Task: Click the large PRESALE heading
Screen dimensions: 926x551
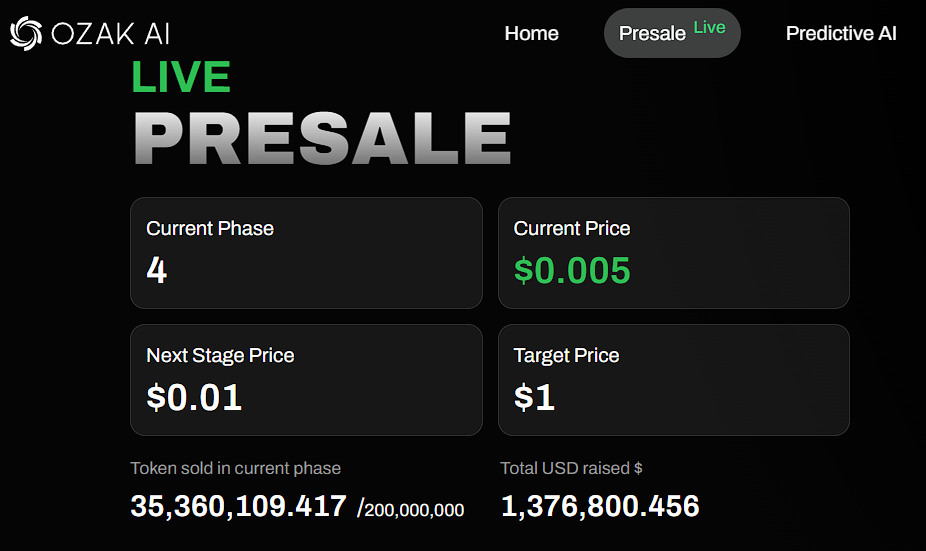Action: click(x=322, y=138)
